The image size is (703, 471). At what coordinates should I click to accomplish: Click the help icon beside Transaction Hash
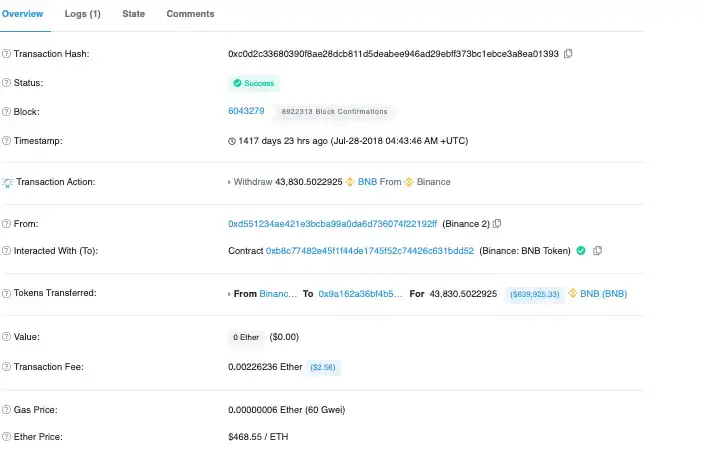pyautogui.click(x=6, y=54)
